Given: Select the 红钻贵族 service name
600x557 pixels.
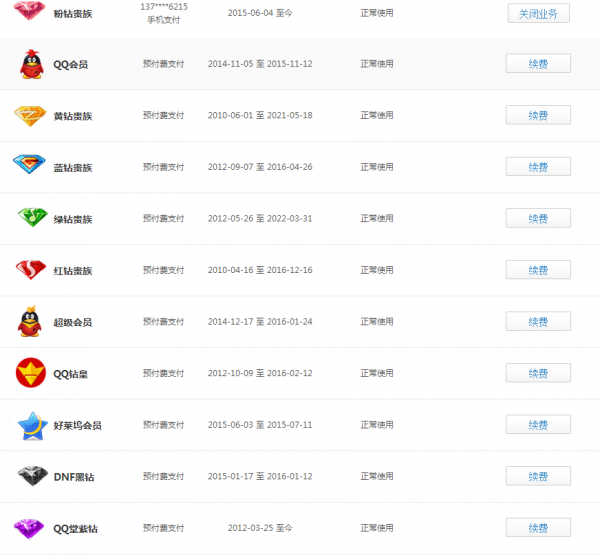Looking at the screenshot, I should (73, 271).
